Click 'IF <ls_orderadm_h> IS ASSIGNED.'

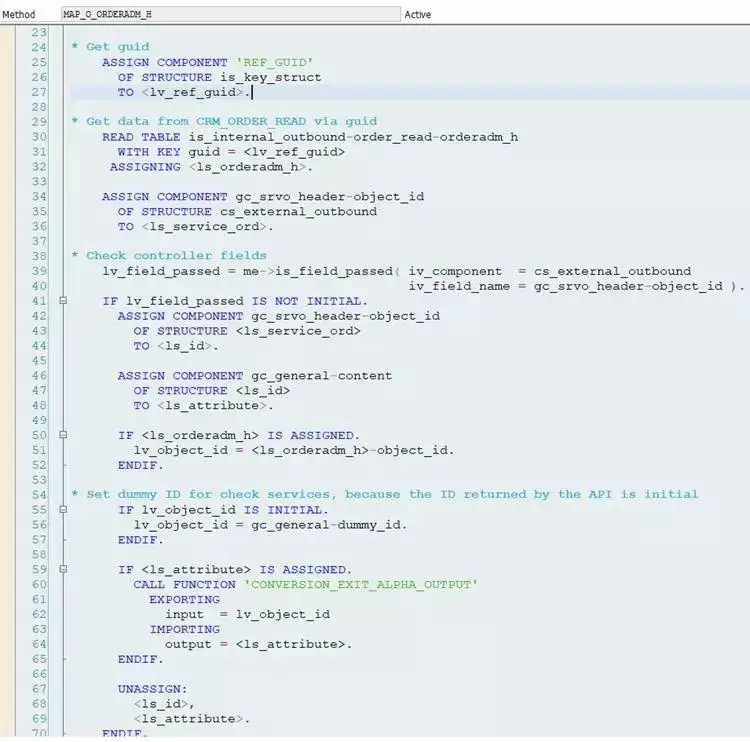[x=239, y=436]
